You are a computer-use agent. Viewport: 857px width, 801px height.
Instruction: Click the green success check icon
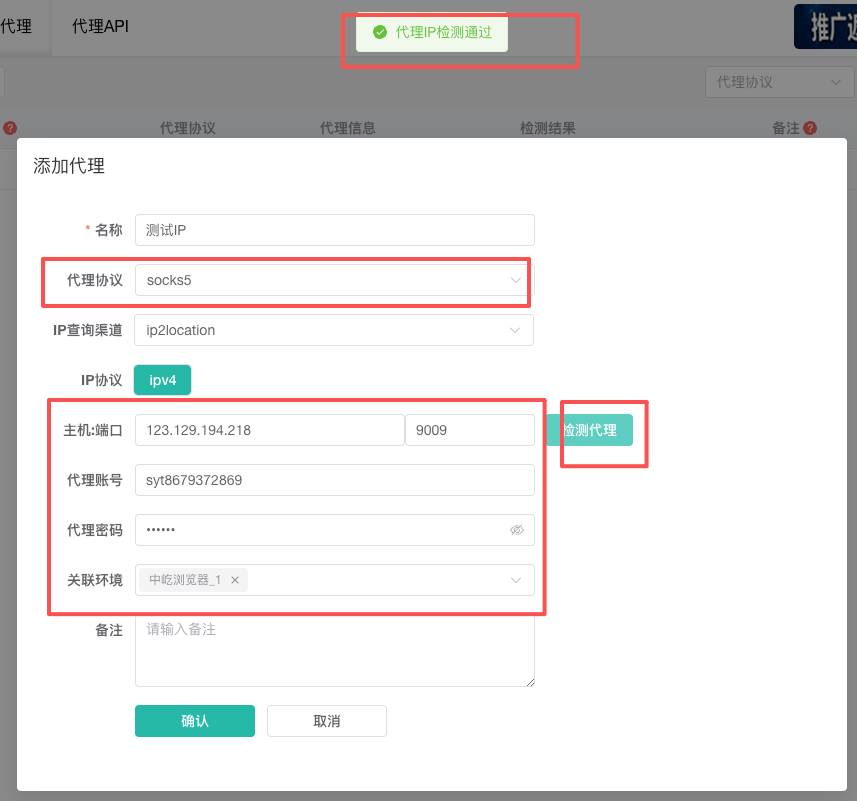tap(380, 32)
